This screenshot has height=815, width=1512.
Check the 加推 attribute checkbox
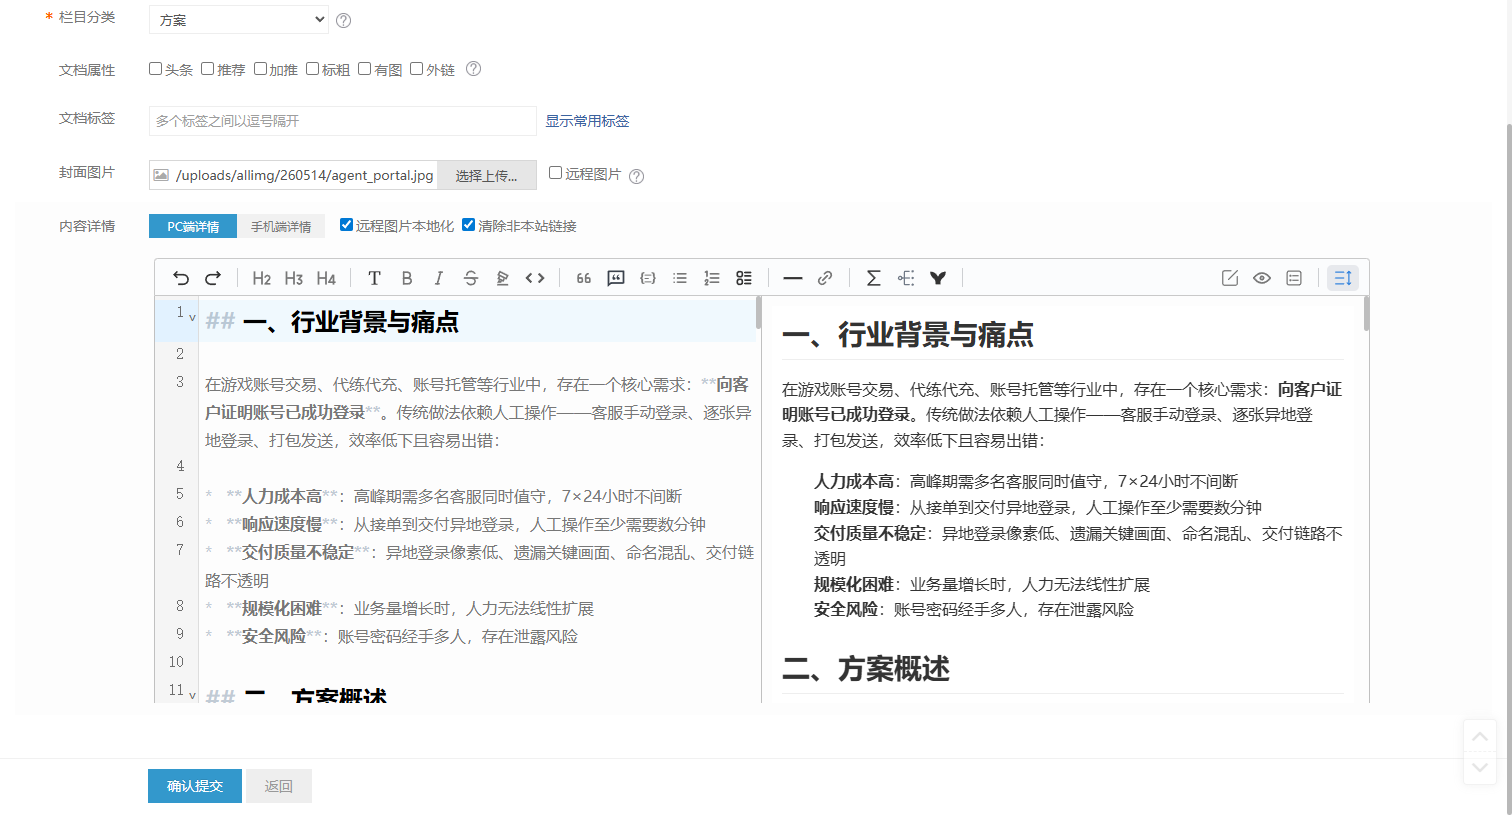260,69
